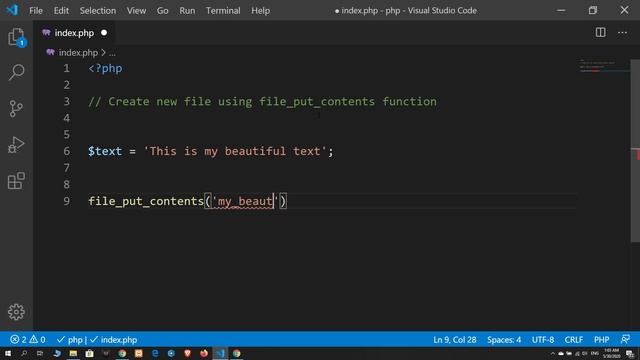Open the Windows notification center icon
The width and height of the screenshot is (640, 360).
(x=630, y=353)
